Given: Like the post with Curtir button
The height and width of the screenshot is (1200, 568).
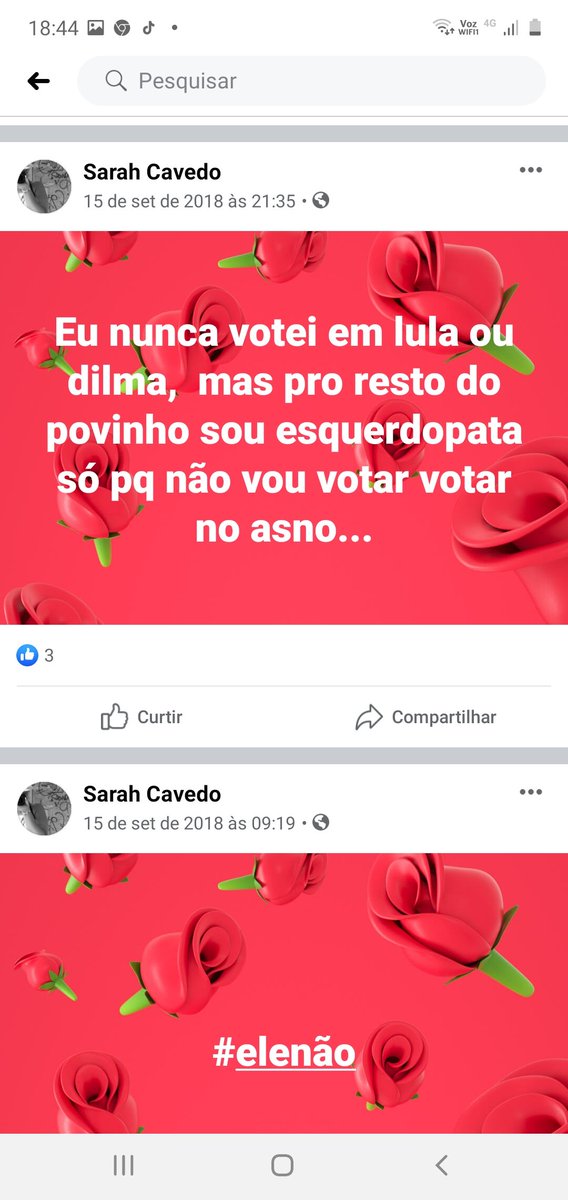Looking at the screenshot, I should 142,717.
